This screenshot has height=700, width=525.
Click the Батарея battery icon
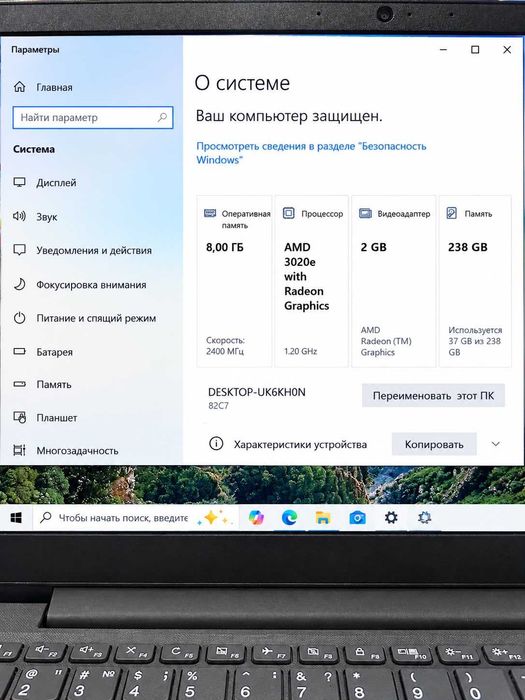19,351
